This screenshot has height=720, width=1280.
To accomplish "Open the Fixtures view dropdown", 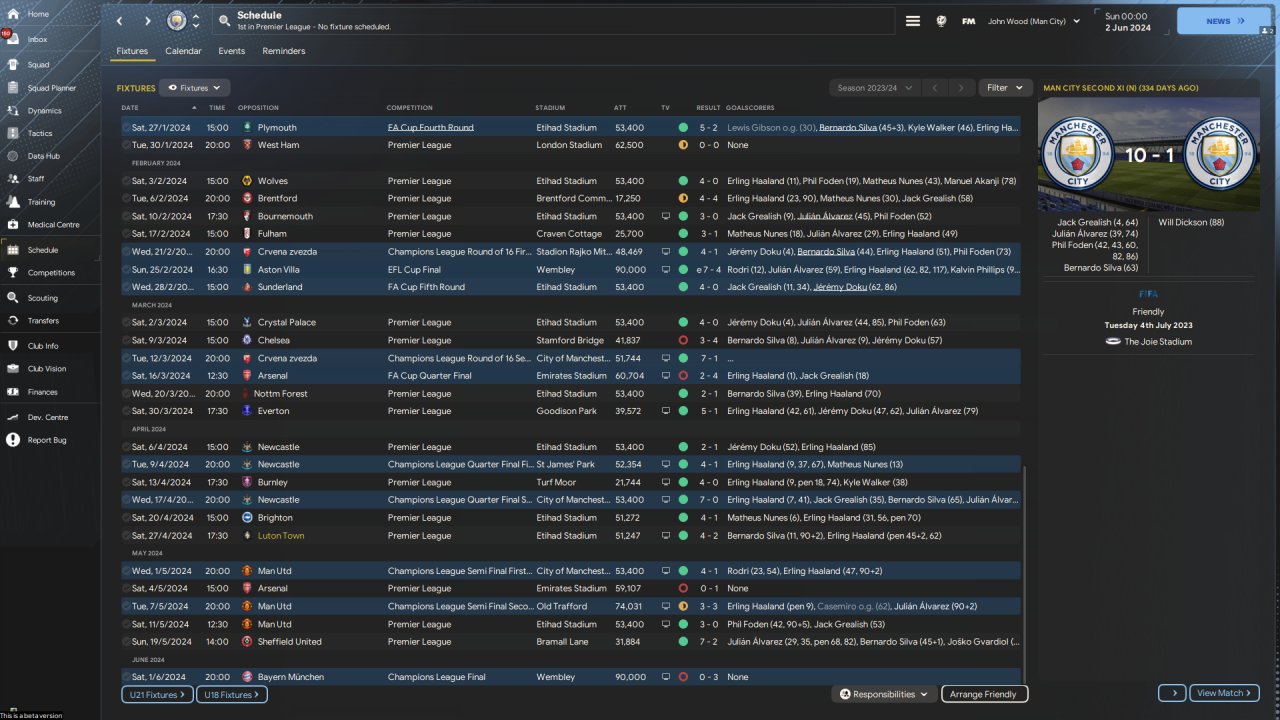I will (x=195, y=88).
